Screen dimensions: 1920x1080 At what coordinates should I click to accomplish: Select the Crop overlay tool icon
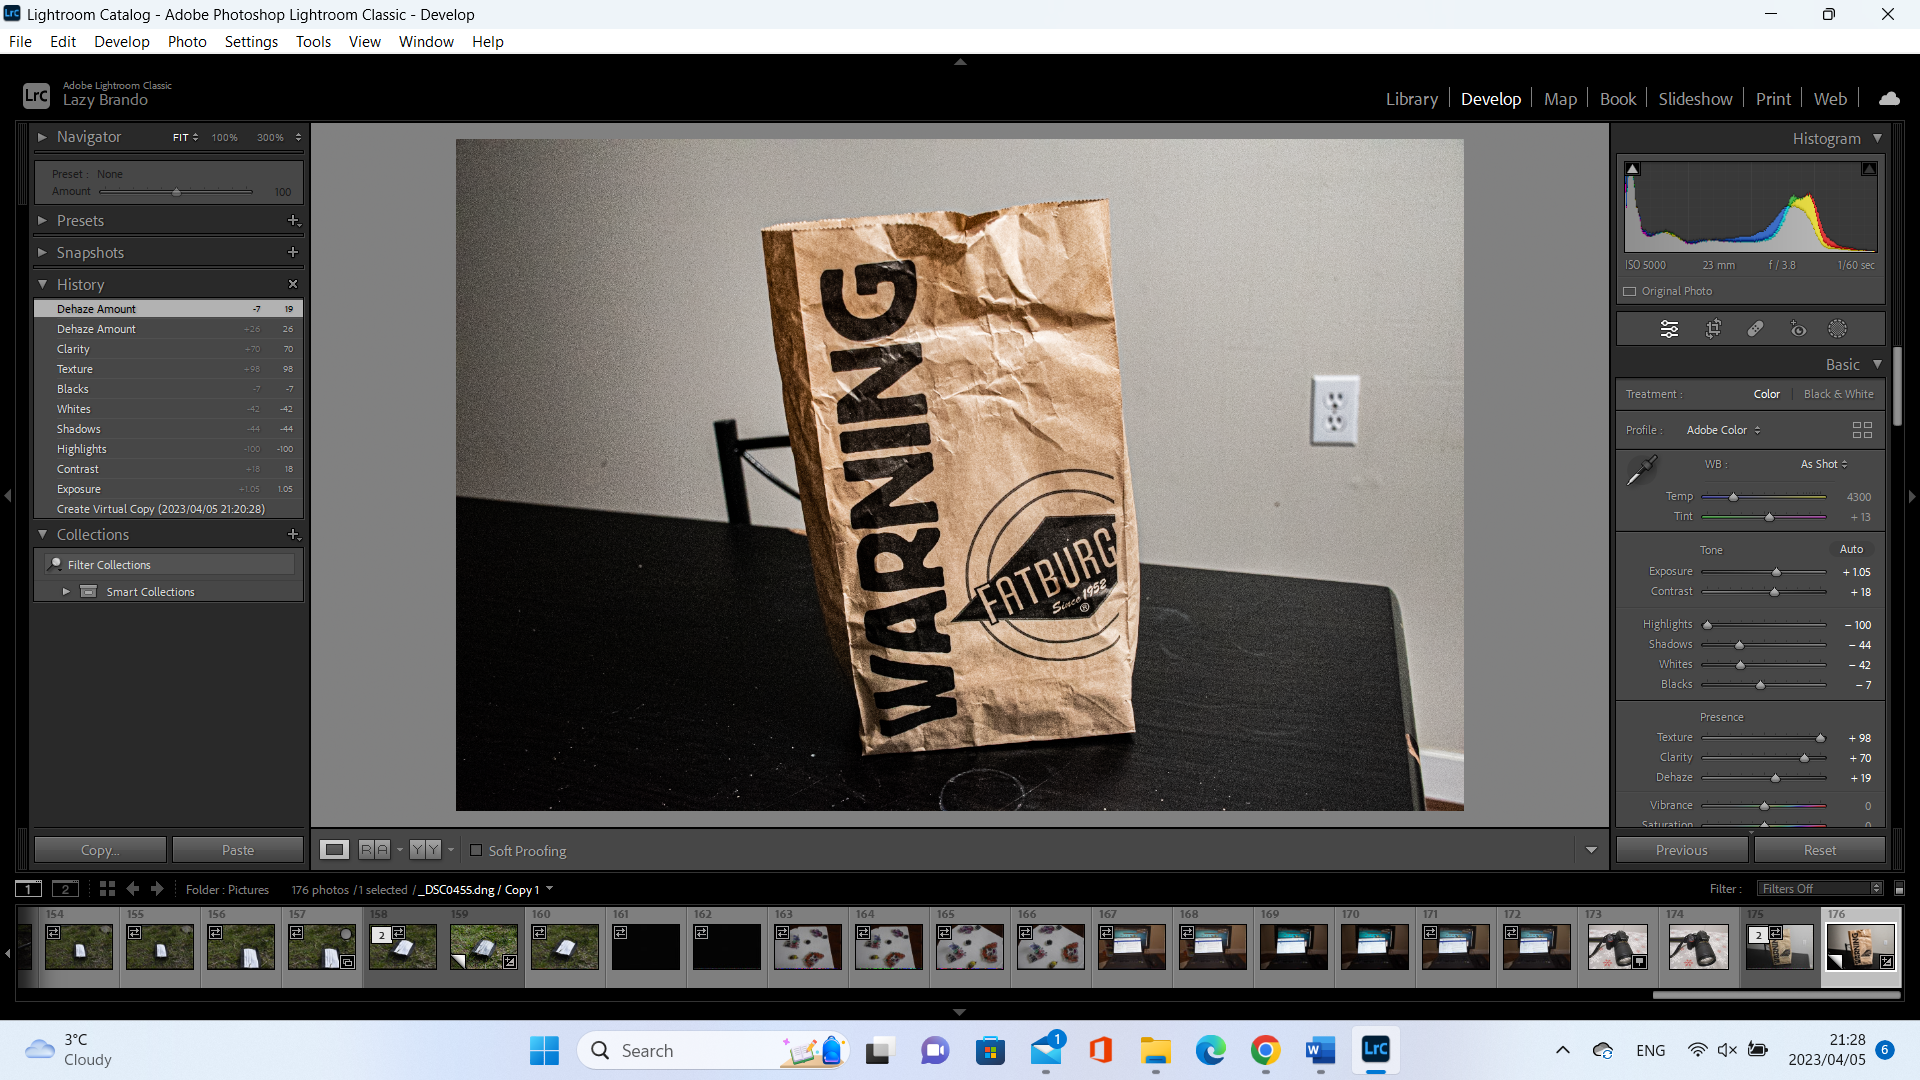coord(1713,329)
